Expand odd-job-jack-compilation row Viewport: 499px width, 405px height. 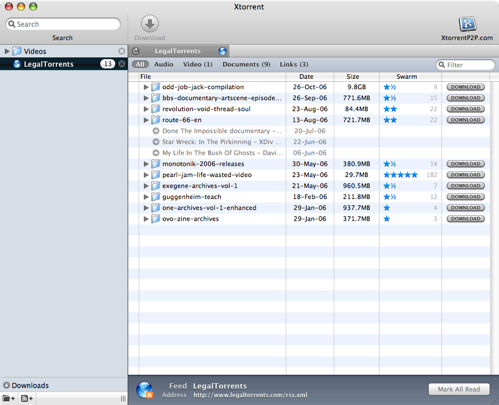pyautogui.click(x=146, y=87)
